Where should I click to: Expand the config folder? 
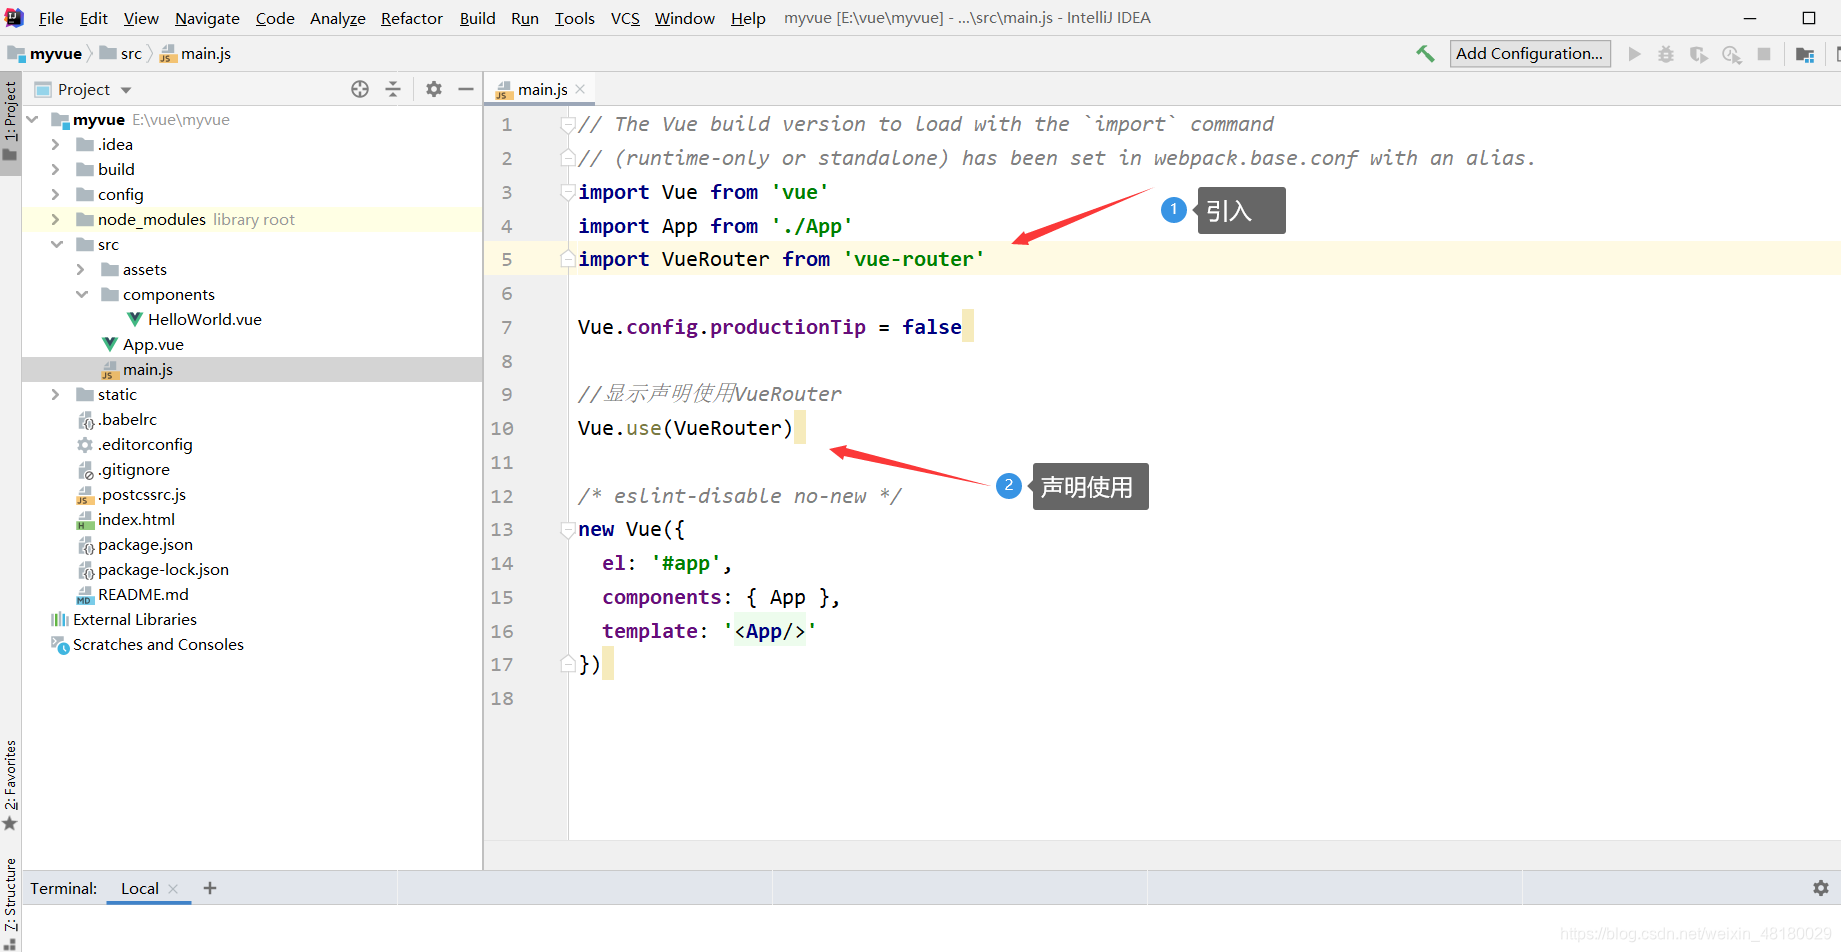pos(56,194)
